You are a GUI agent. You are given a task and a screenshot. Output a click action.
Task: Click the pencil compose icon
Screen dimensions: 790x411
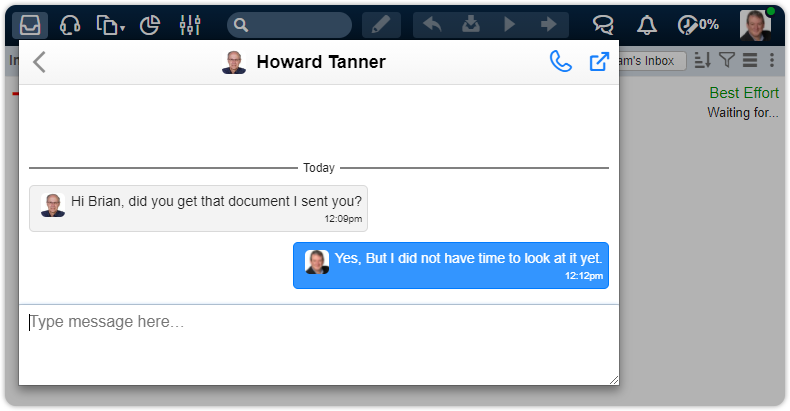point(381,25)
